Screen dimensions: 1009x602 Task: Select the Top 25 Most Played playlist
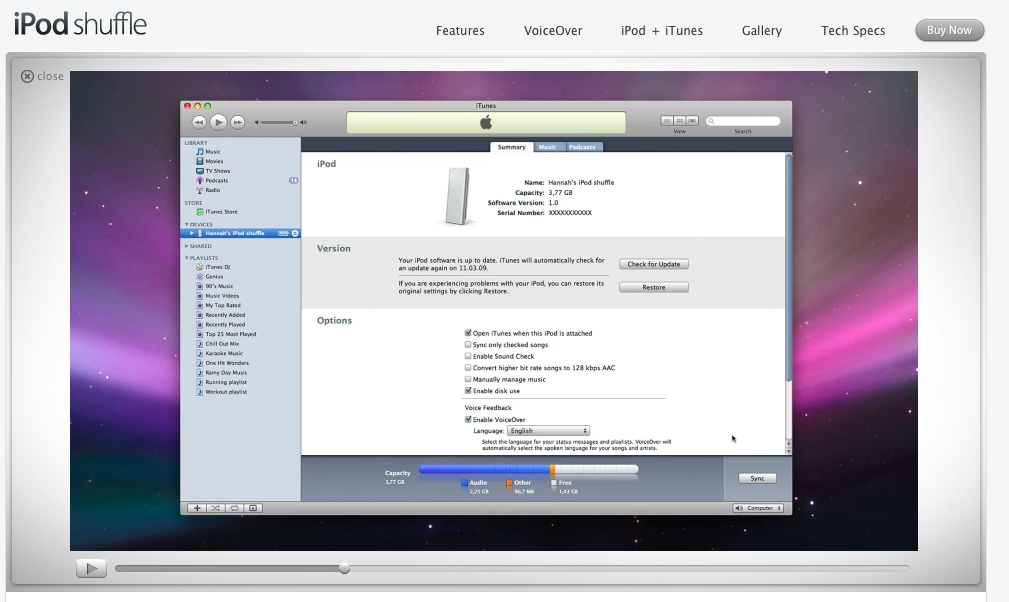pos(230,334)
